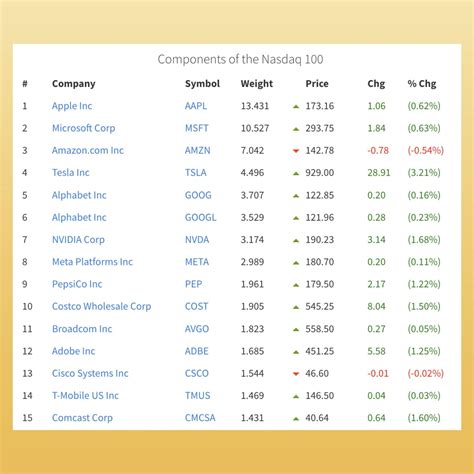The height and width of the screenshot is (474, 474).
Task: Click the up arrow next to NVIDIA's price 190.23
Action: pos(296,240)
